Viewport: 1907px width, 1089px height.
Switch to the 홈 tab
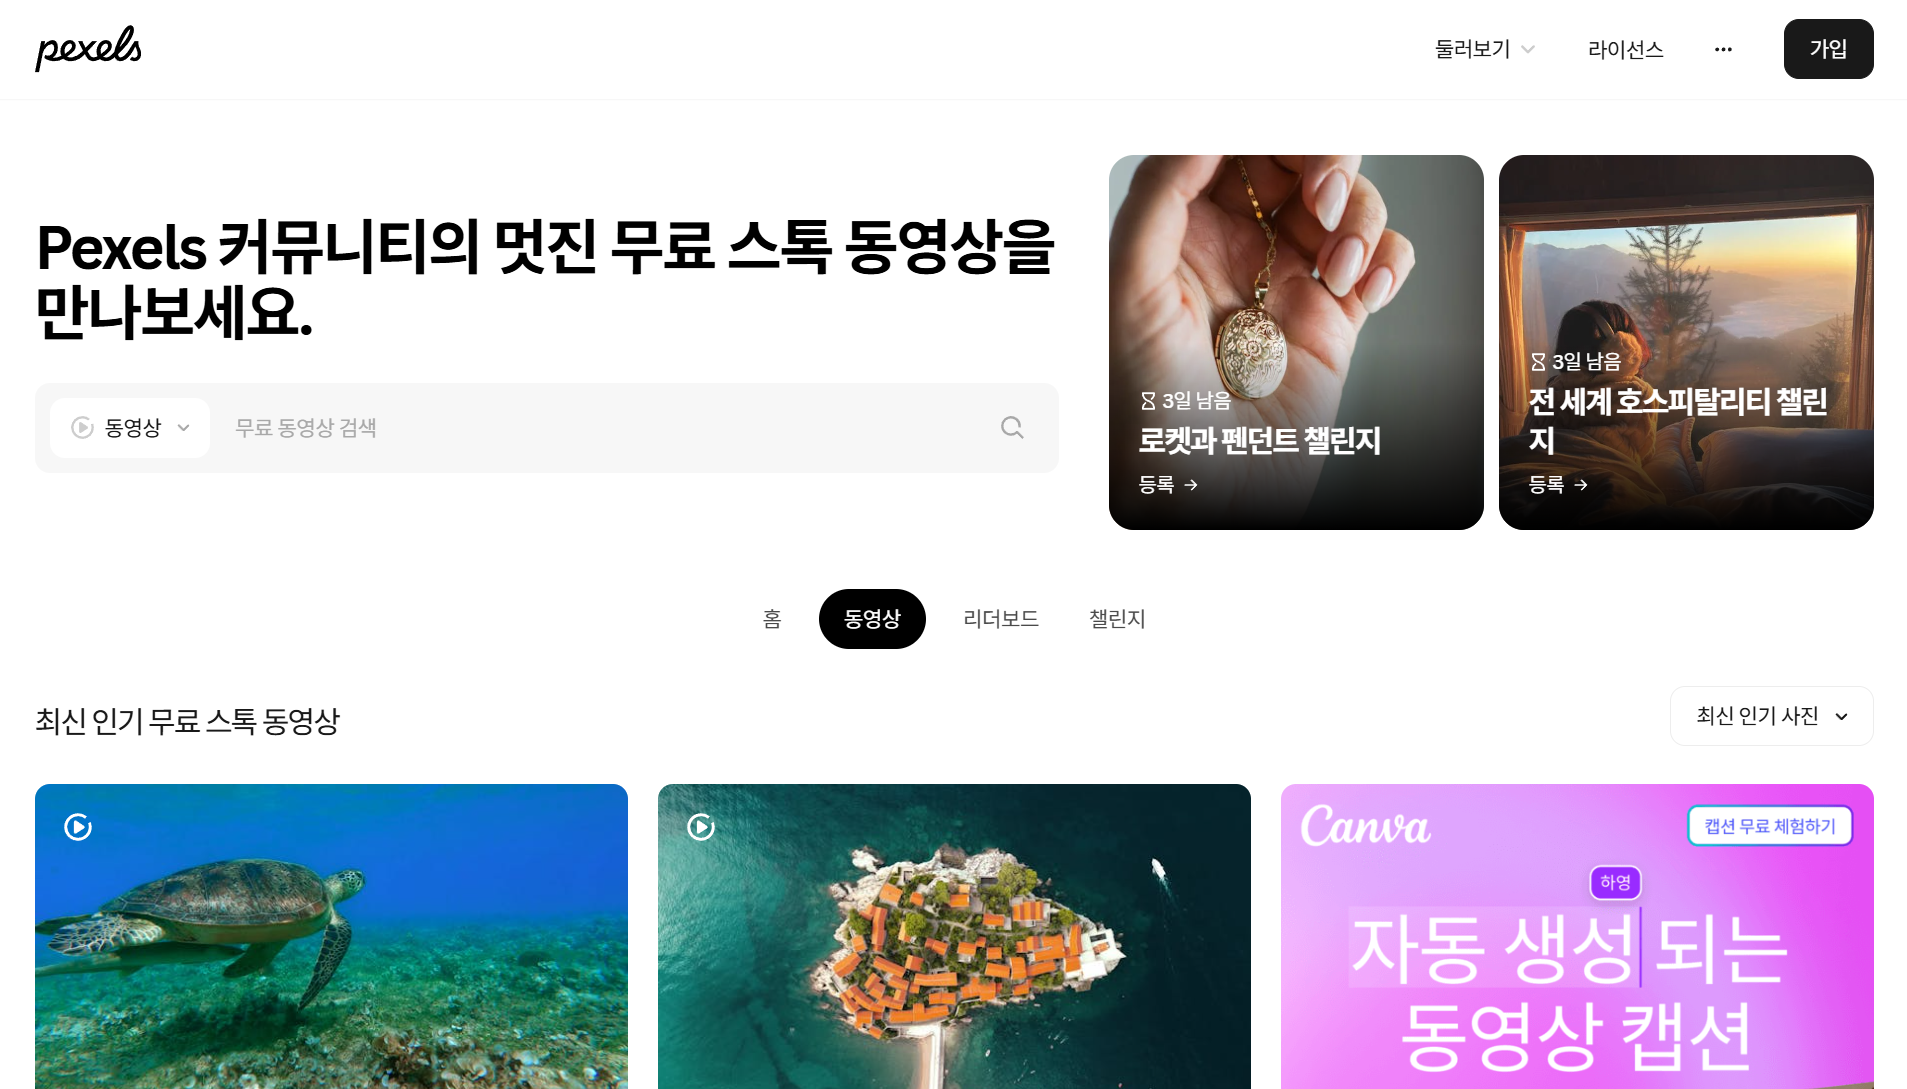[x=772, y=619]
